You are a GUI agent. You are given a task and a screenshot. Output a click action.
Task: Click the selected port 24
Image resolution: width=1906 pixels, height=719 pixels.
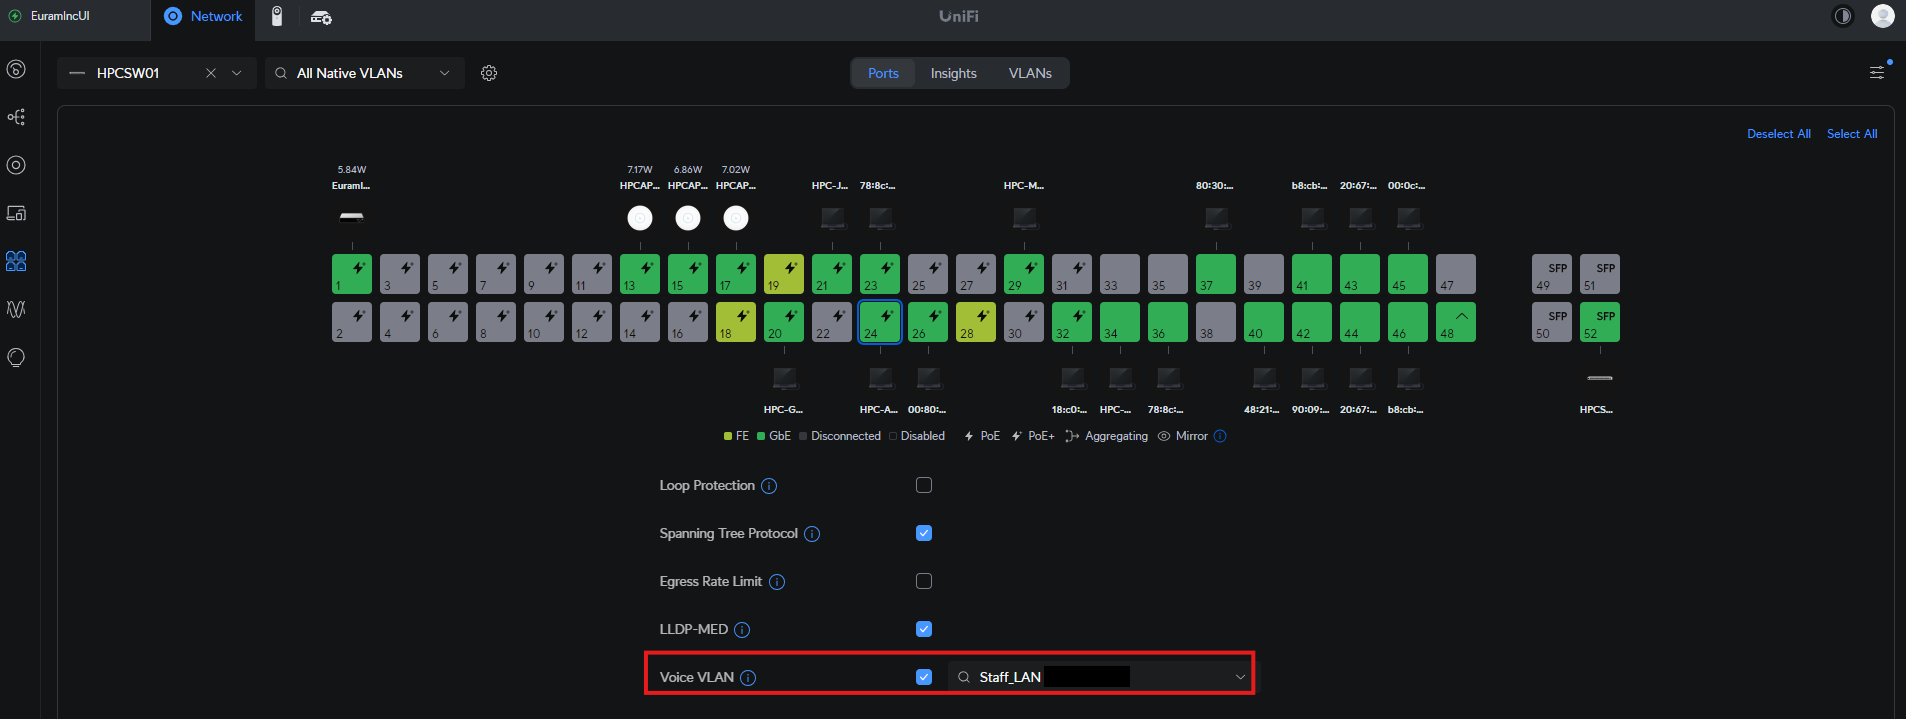(x=880, y=322)
